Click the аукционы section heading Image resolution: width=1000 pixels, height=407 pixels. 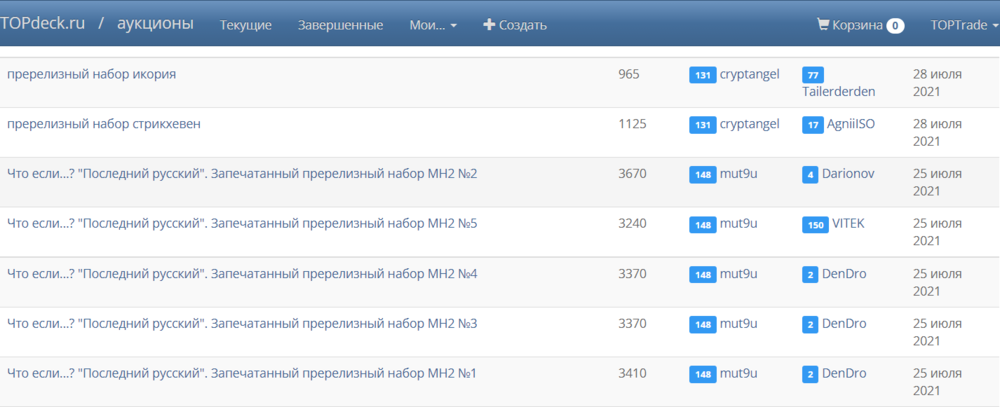(x=156, y=24)
